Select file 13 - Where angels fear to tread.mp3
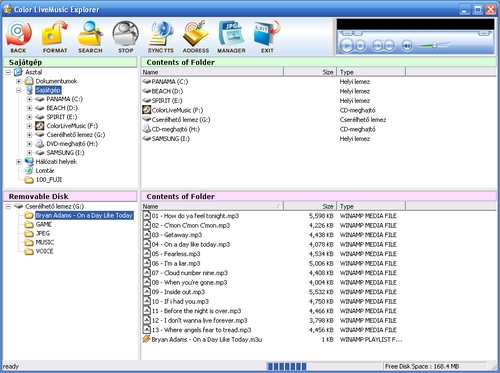The height and width of the screenshot is (373, 500). pyautogui.click(x=201, y=330)
